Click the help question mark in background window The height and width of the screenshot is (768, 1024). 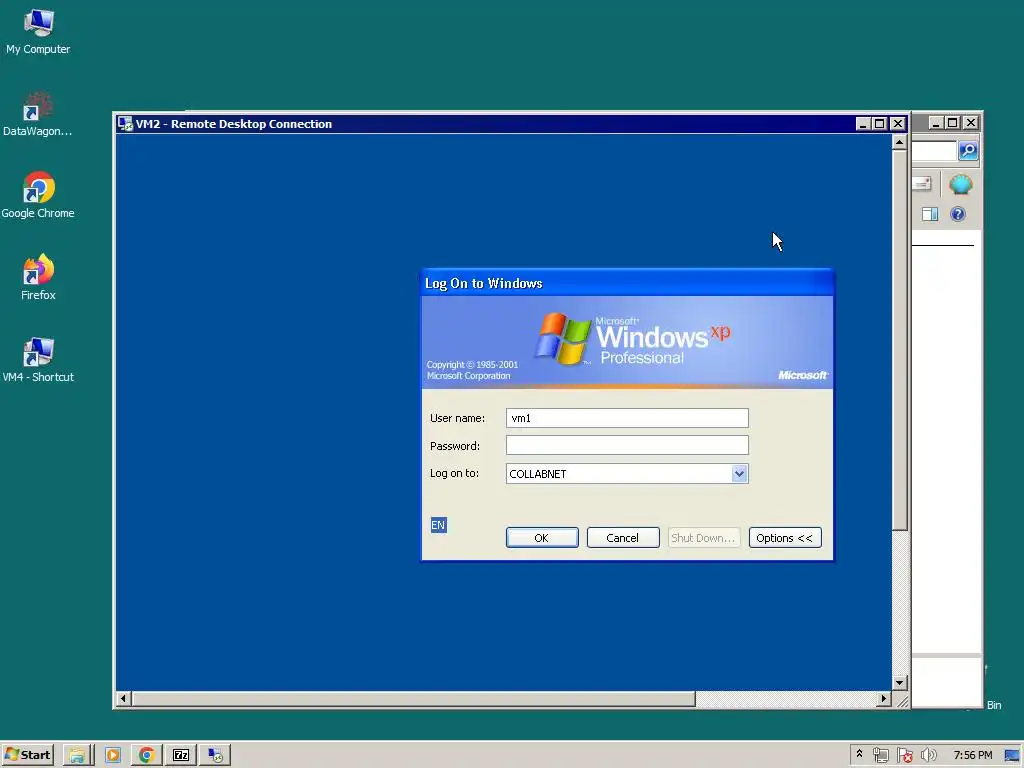tap(957, 214)
